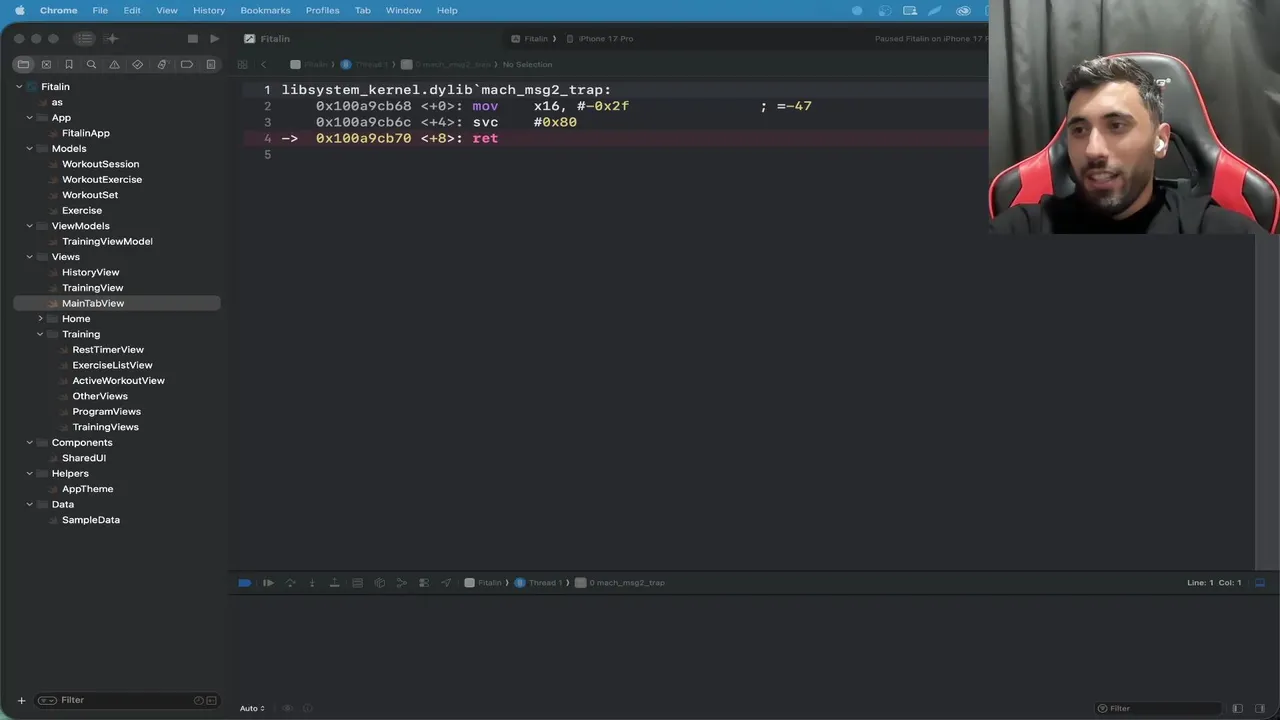This screenshot has height=720, width=1280.
Task: Collapse the Fitalin project root
Action: (x=19, y=87)
